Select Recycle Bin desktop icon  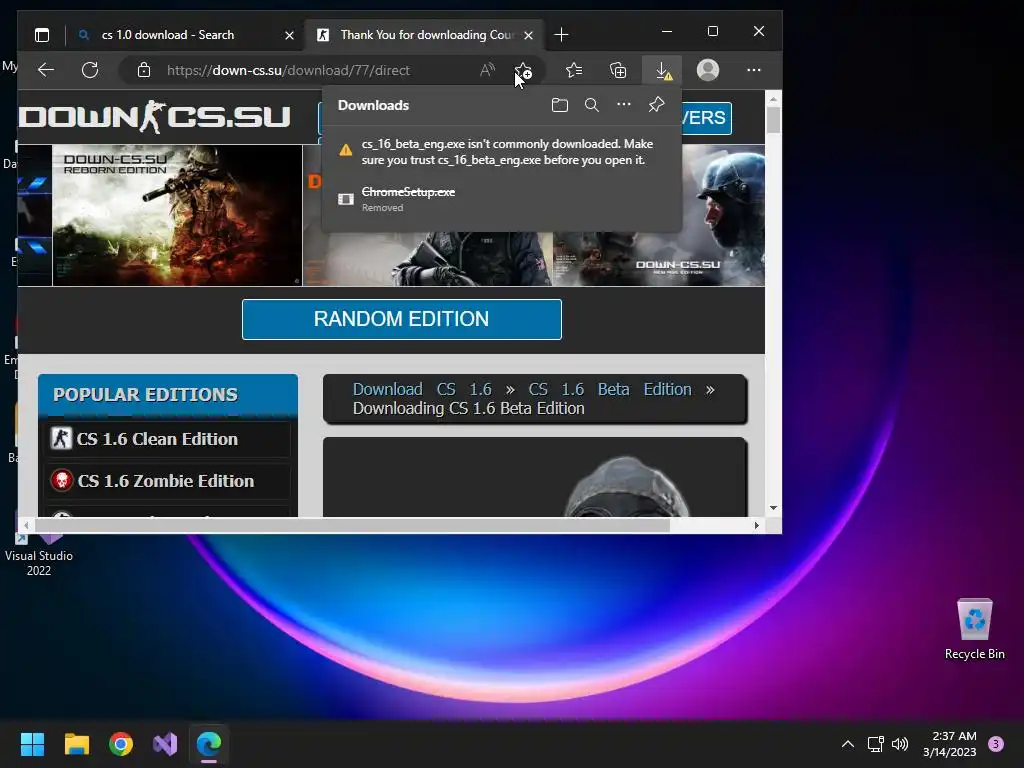[x=974, y=629]
